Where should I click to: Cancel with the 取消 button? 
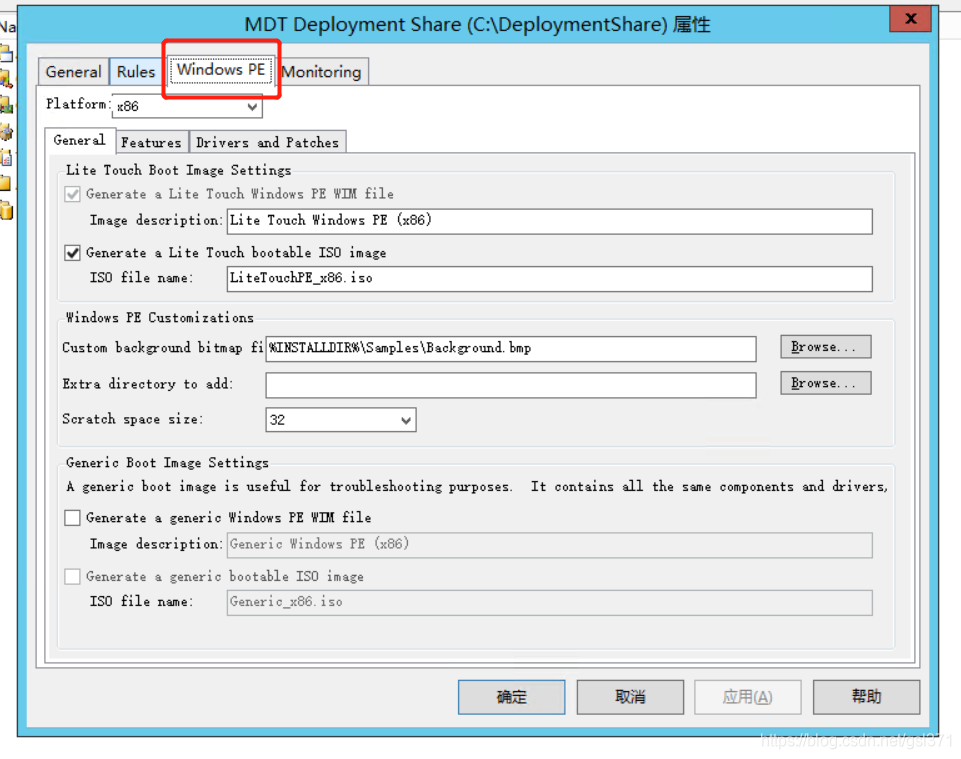click(630, 697)
